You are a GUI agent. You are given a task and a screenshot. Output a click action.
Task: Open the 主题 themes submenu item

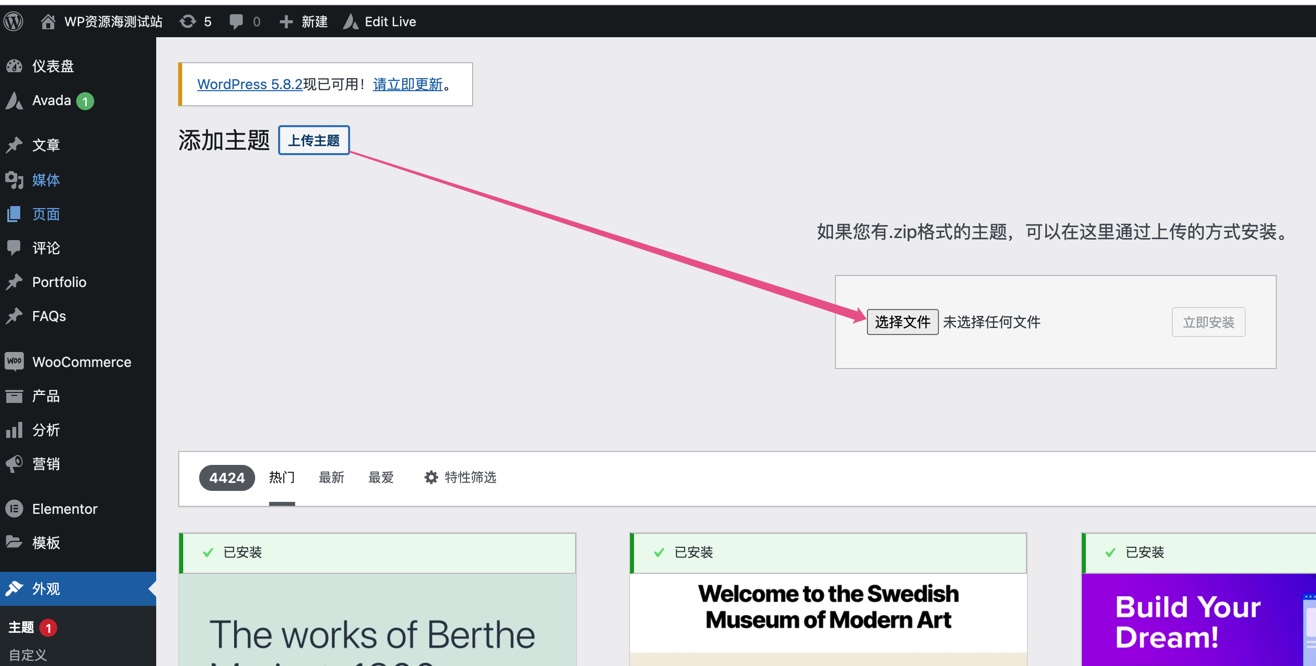(x=22, y=628)
